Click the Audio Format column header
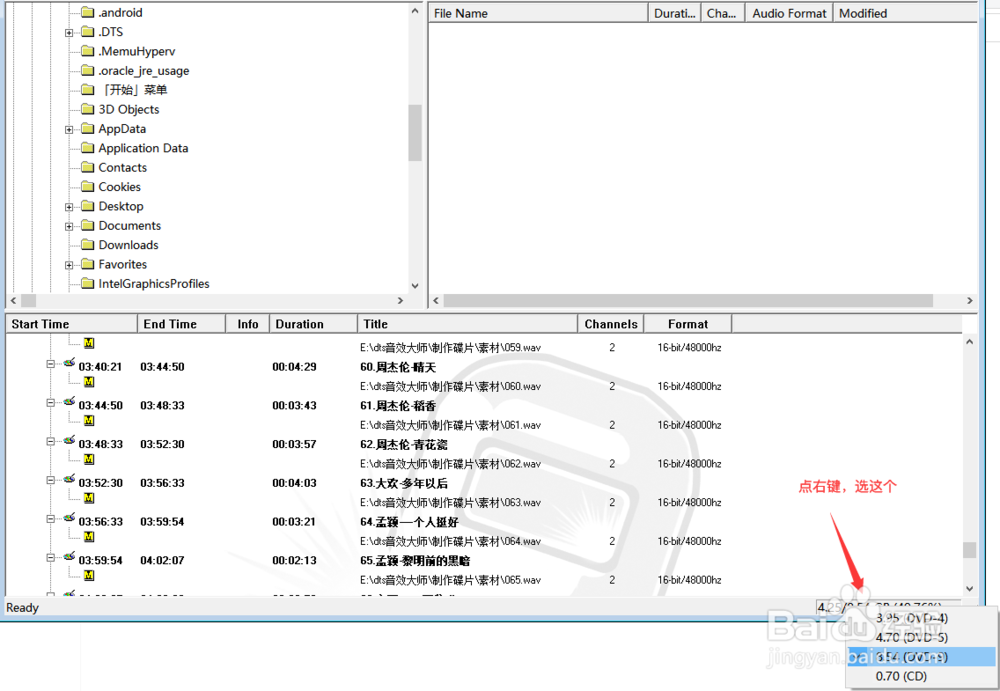Viewport: 1000px width, 691px height. (x=789, y=13)
